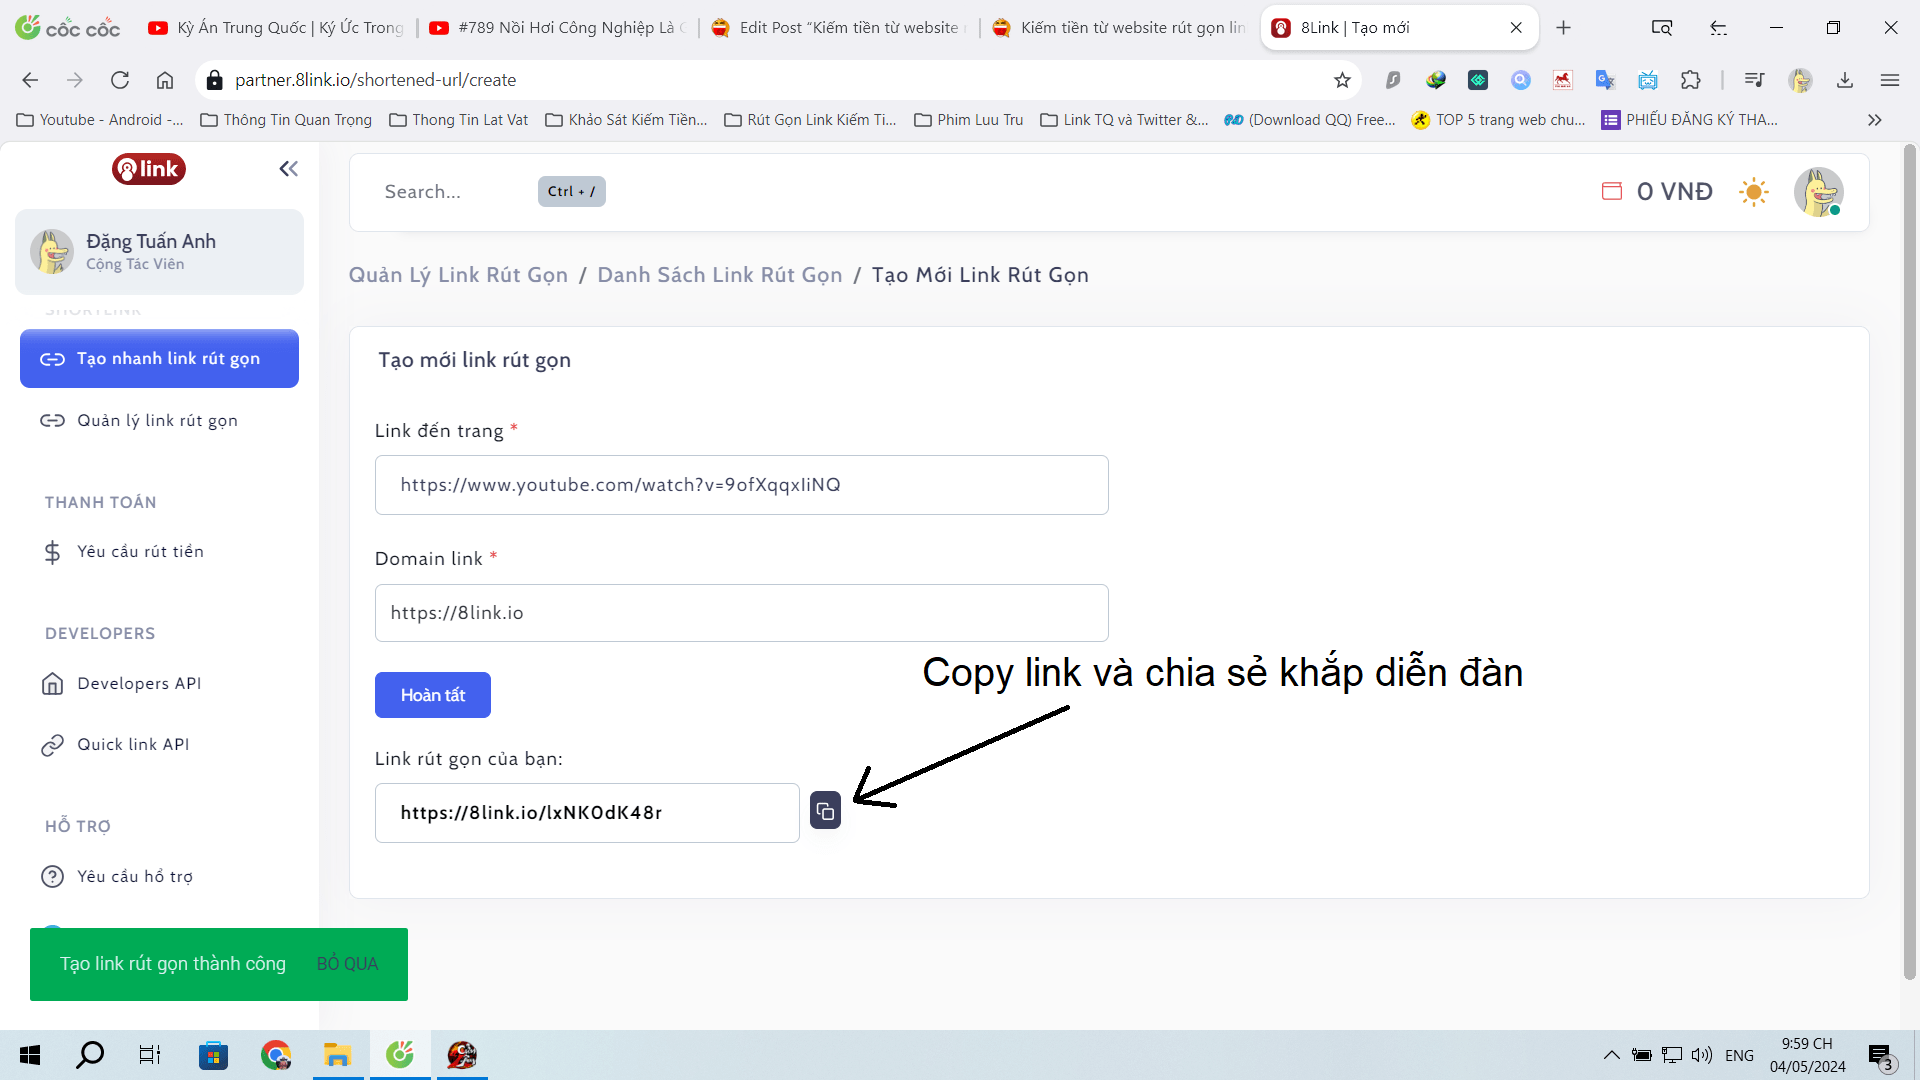Open TOP 5 trang web bookmark
Screen dimensions: 1920x1080
(x=1499, y=120)
